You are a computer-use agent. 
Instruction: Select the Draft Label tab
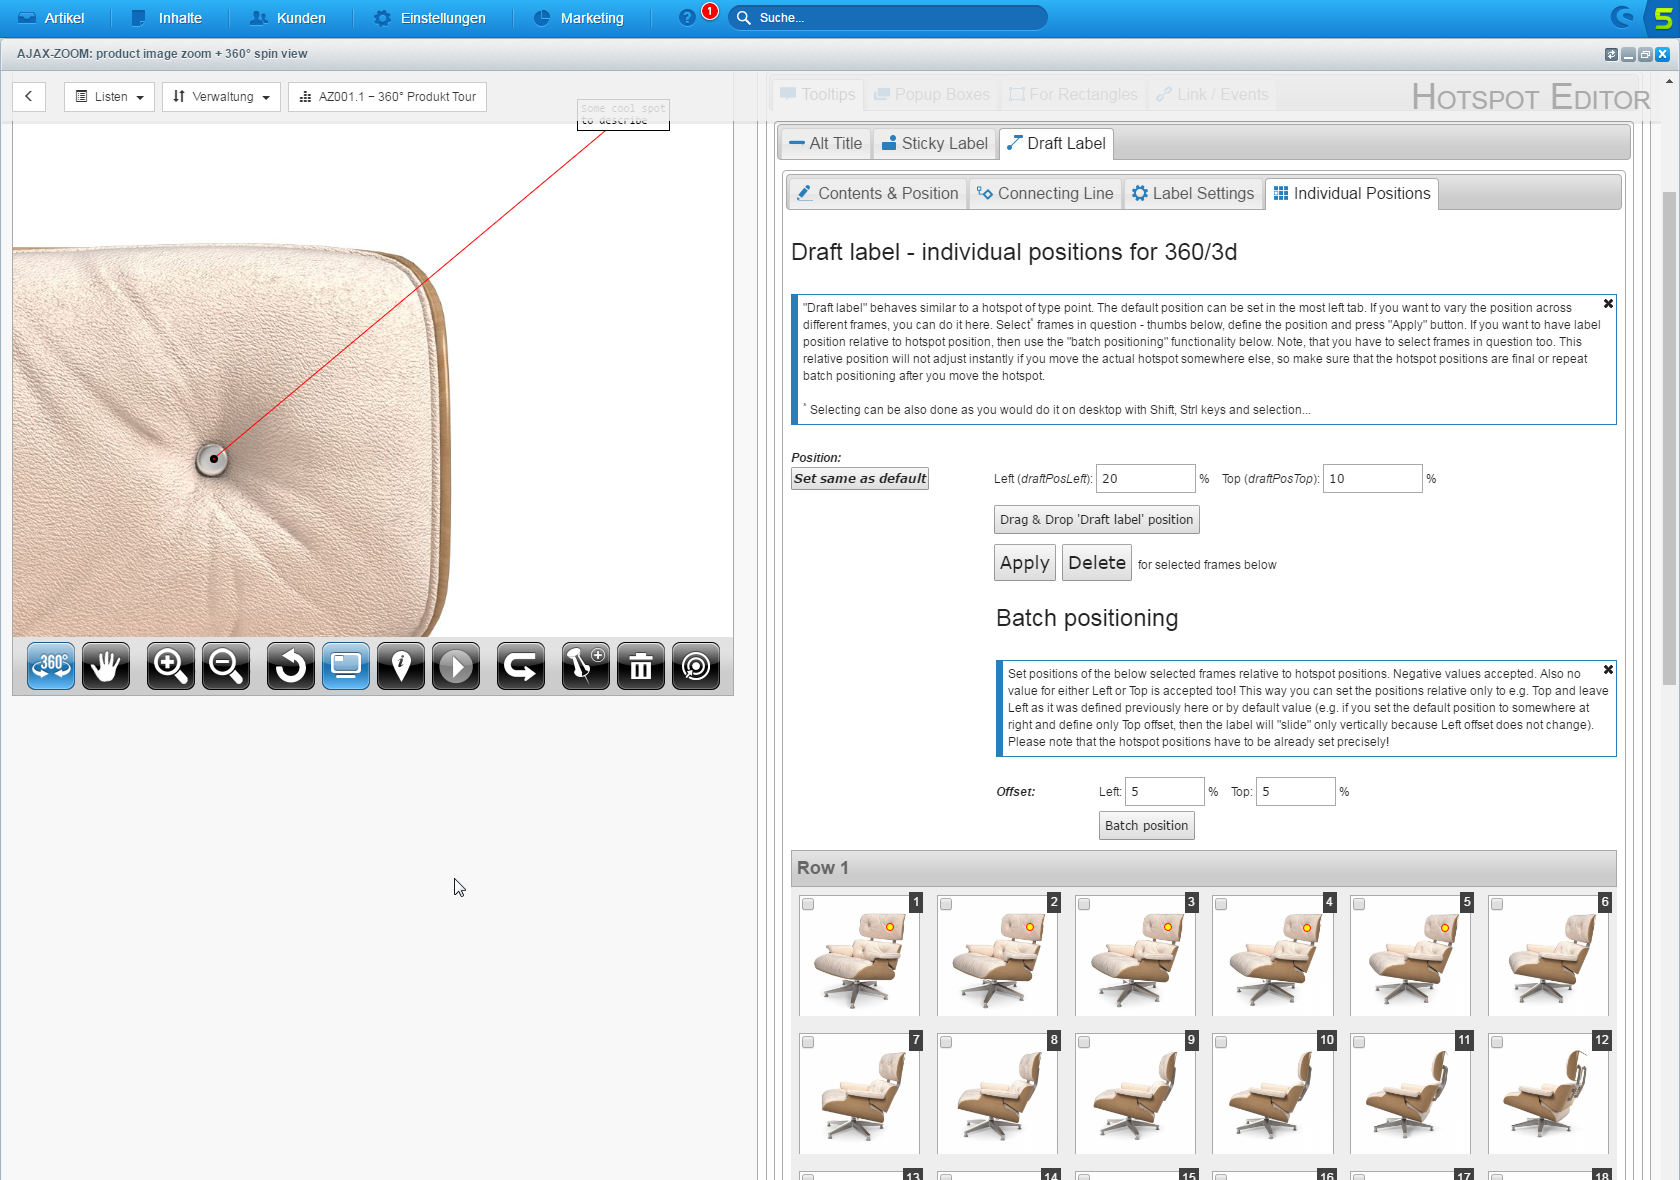point(1056,143)
